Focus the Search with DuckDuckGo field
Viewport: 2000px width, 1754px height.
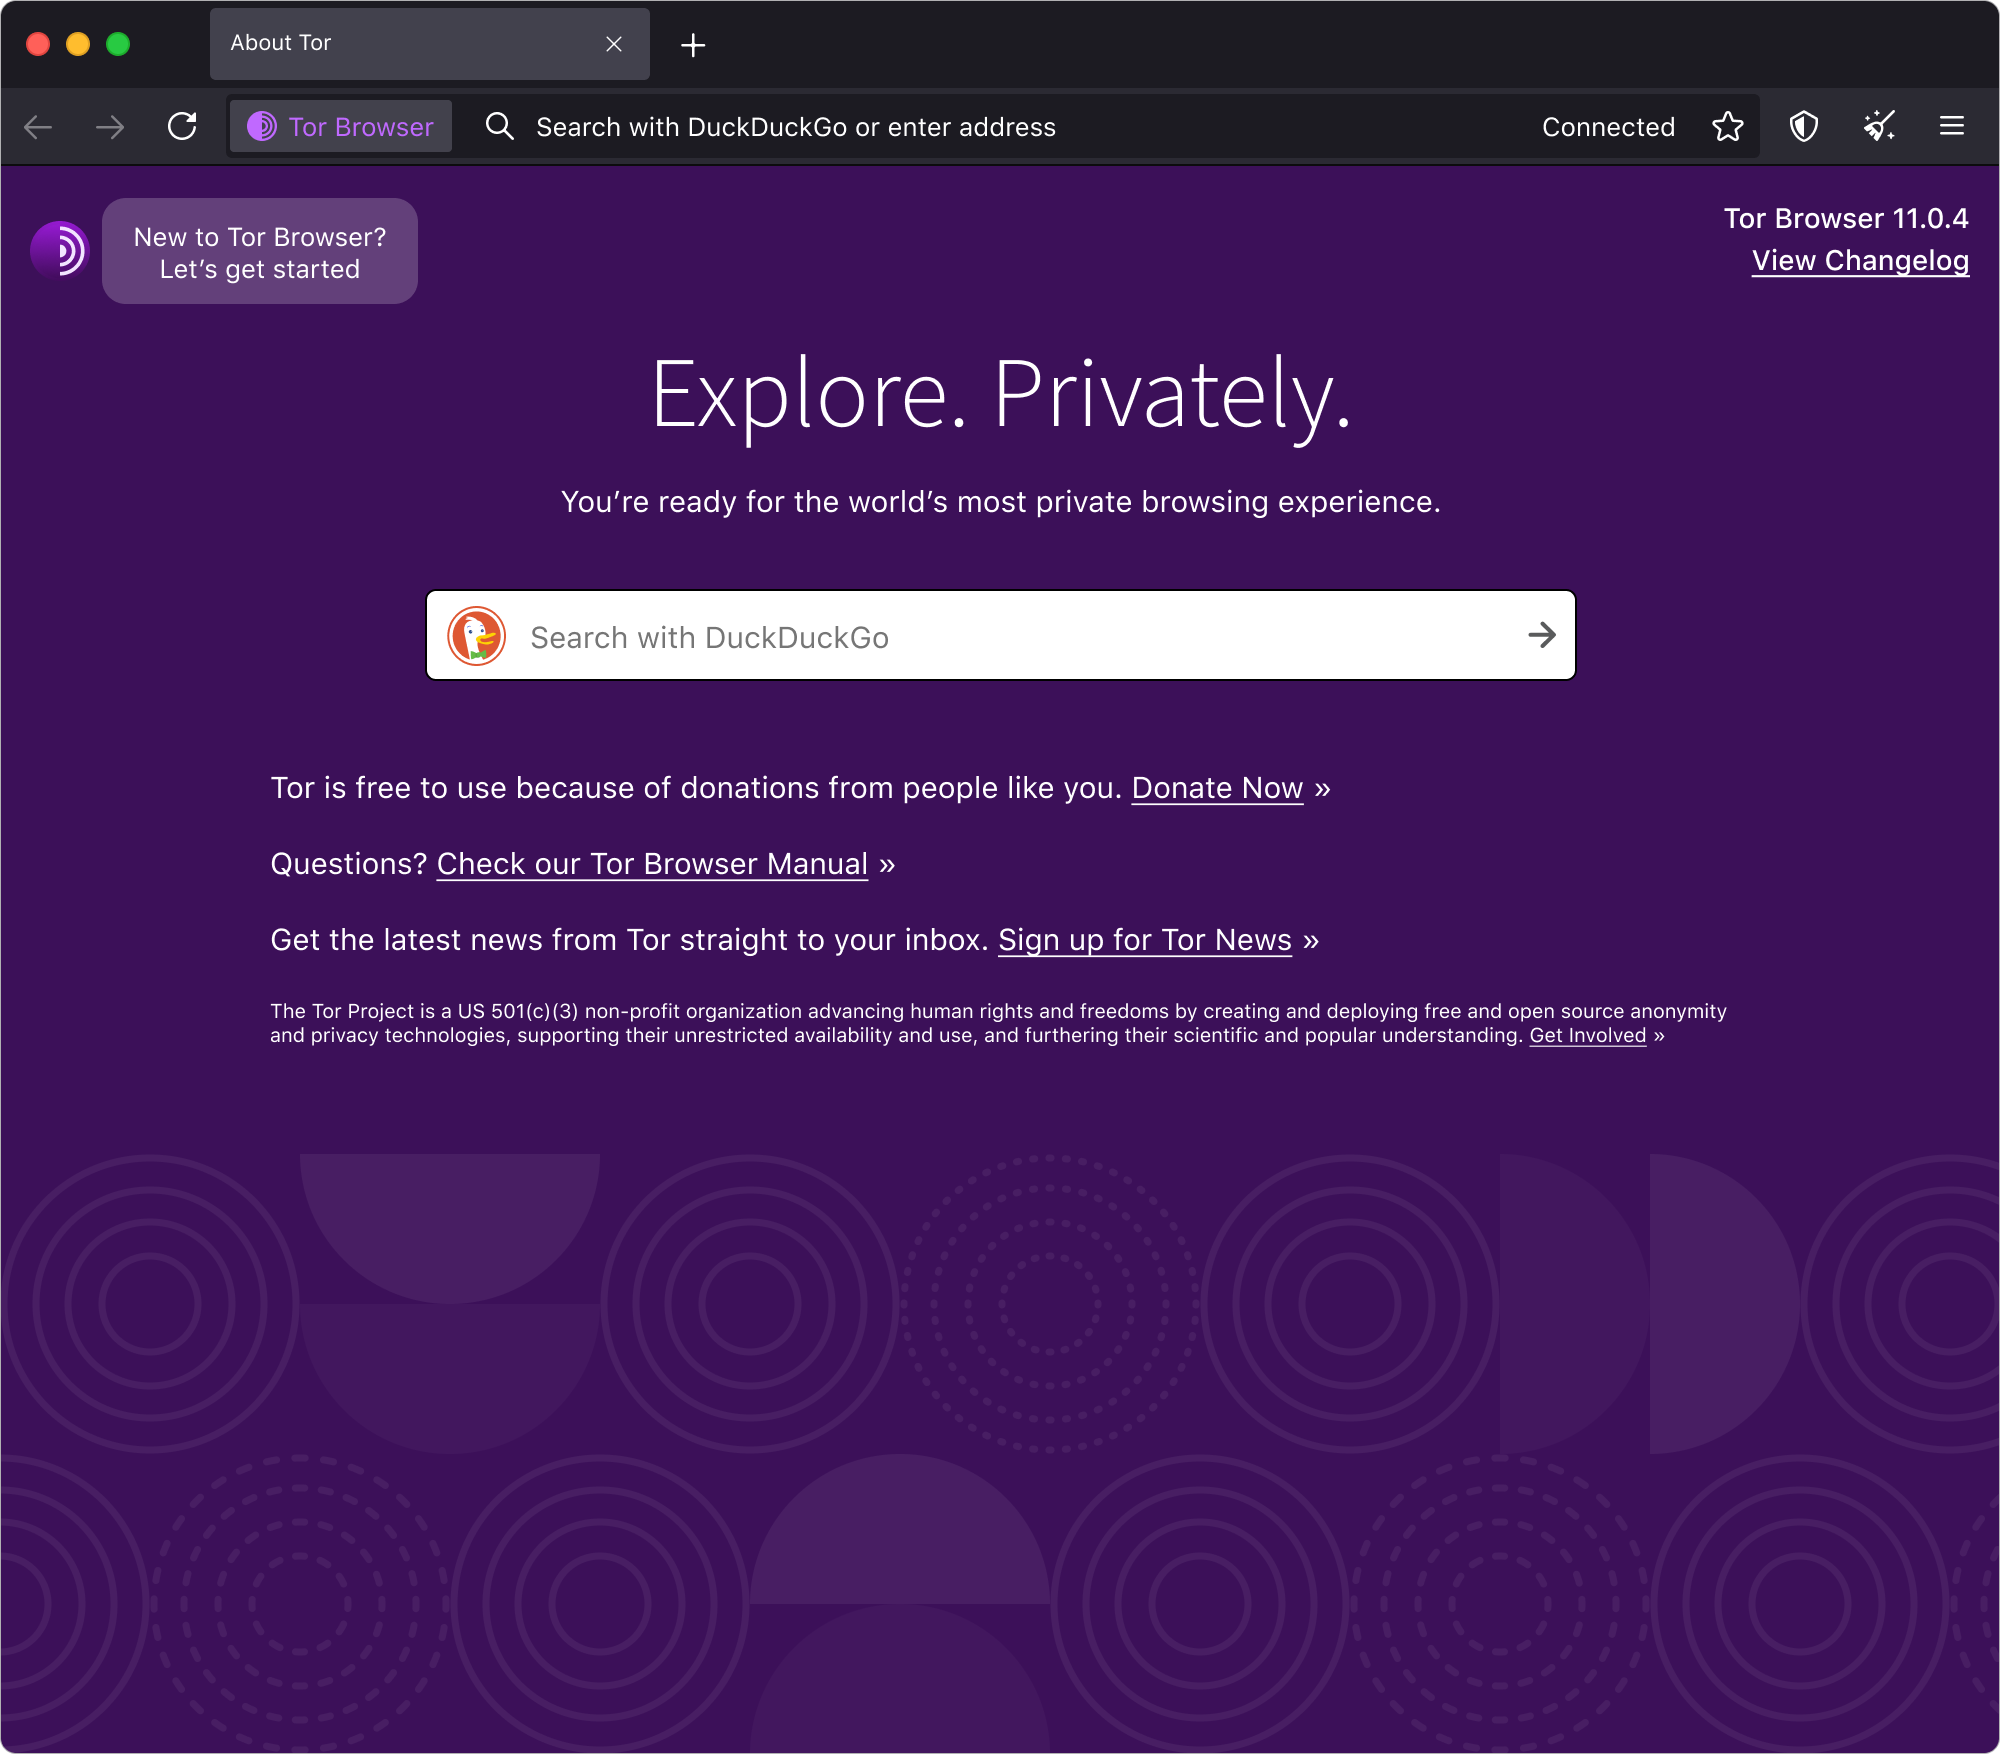pos(1000,635)
